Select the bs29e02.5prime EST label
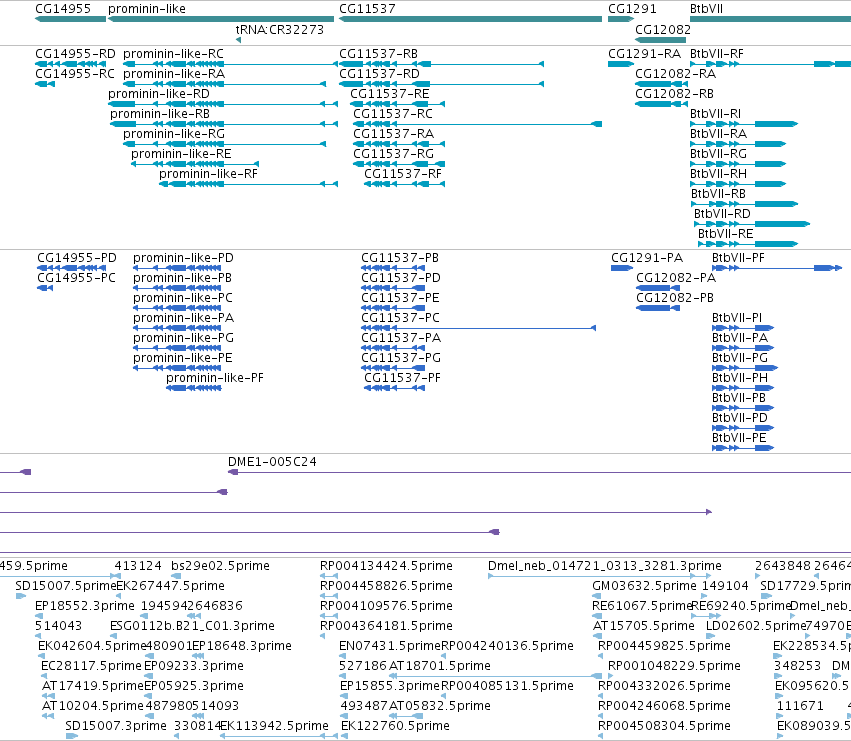 pyautogui.click(x=220, y=566)
